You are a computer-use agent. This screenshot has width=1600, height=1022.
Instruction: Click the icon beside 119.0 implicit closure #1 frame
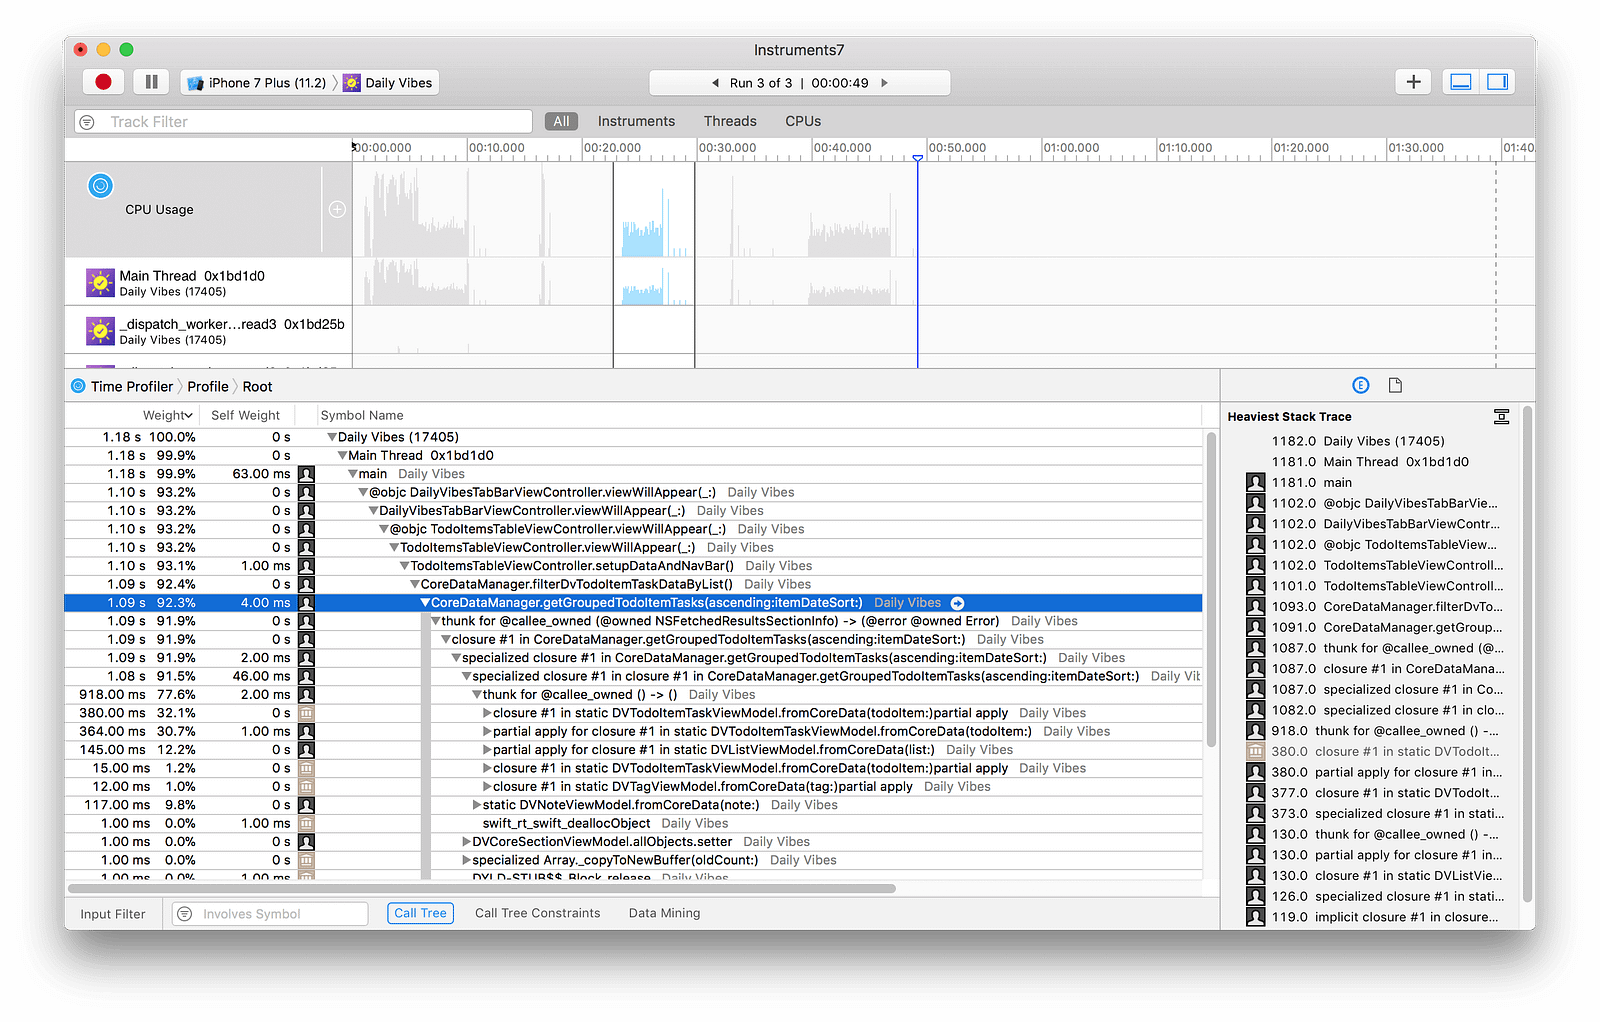coord(1256,917)
